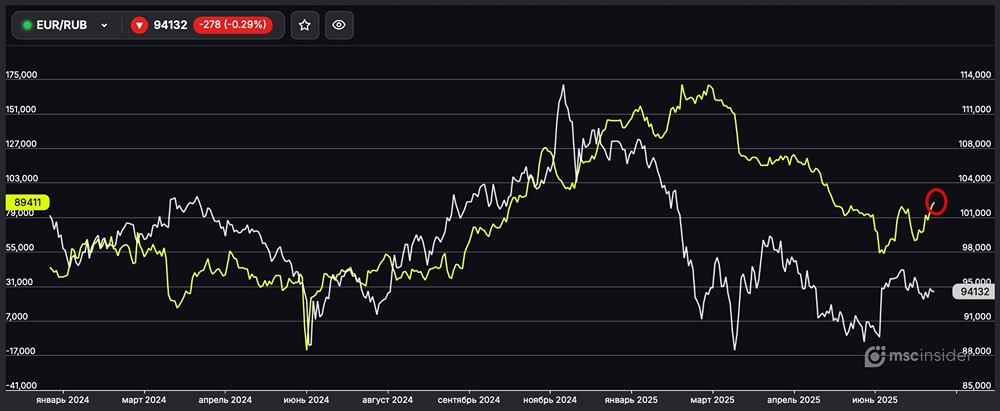Select the yellow 89411 price label on left axis
This screenshot has width=1000, height=411.
(27, 202)
